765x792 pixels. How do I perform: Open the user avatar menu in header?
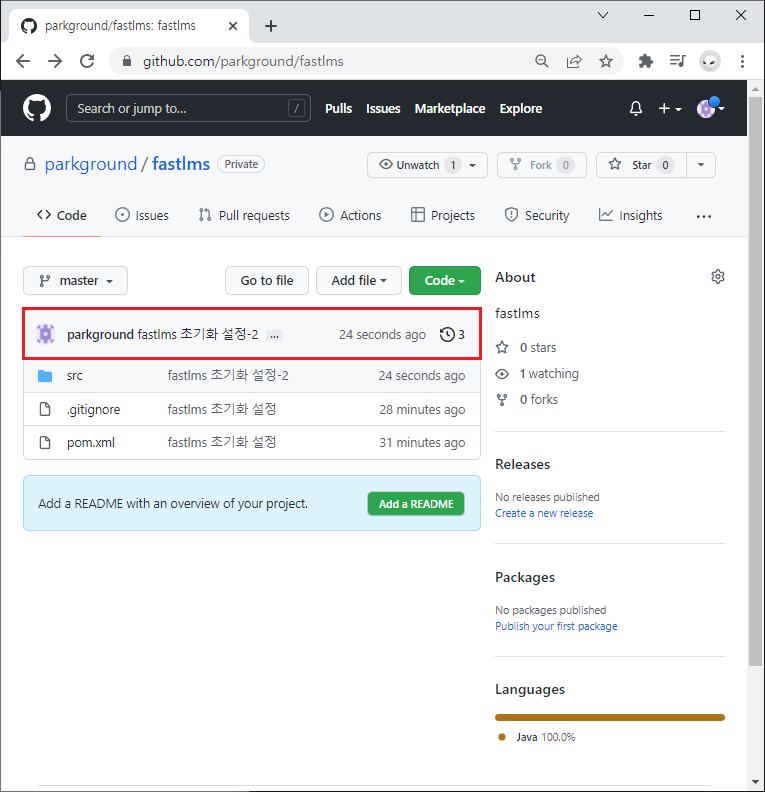pyautogui.click(x=710, y=108)
